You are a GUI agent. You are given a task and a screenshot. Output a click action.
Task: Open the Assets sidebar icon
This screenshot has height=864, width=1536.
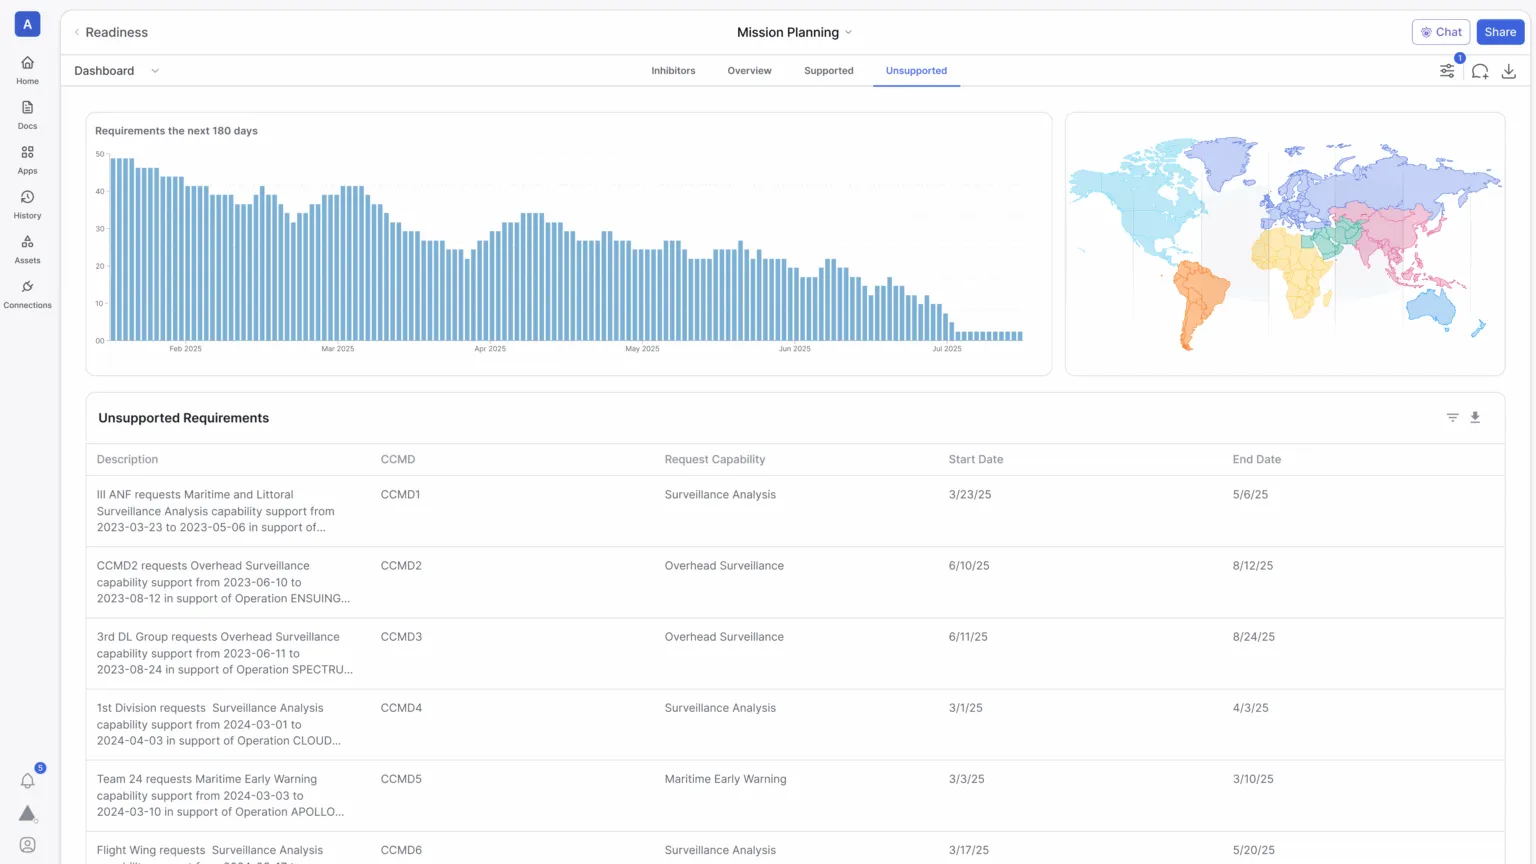pyautogui.click(x=27, y=242)
